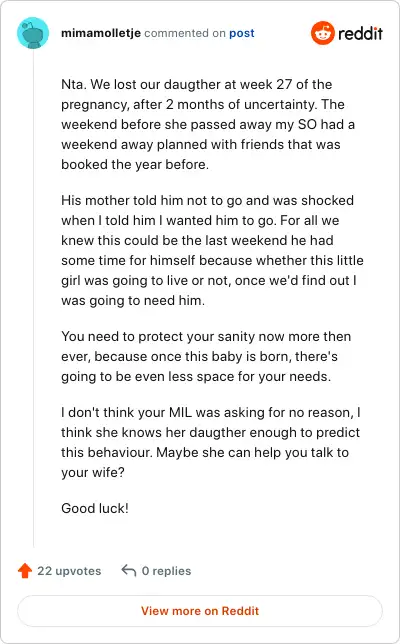Image resolution: width=400 pixels, height=644 pixels.
Task: Click the orange upvote arrow icon
Action: (25, 570)
